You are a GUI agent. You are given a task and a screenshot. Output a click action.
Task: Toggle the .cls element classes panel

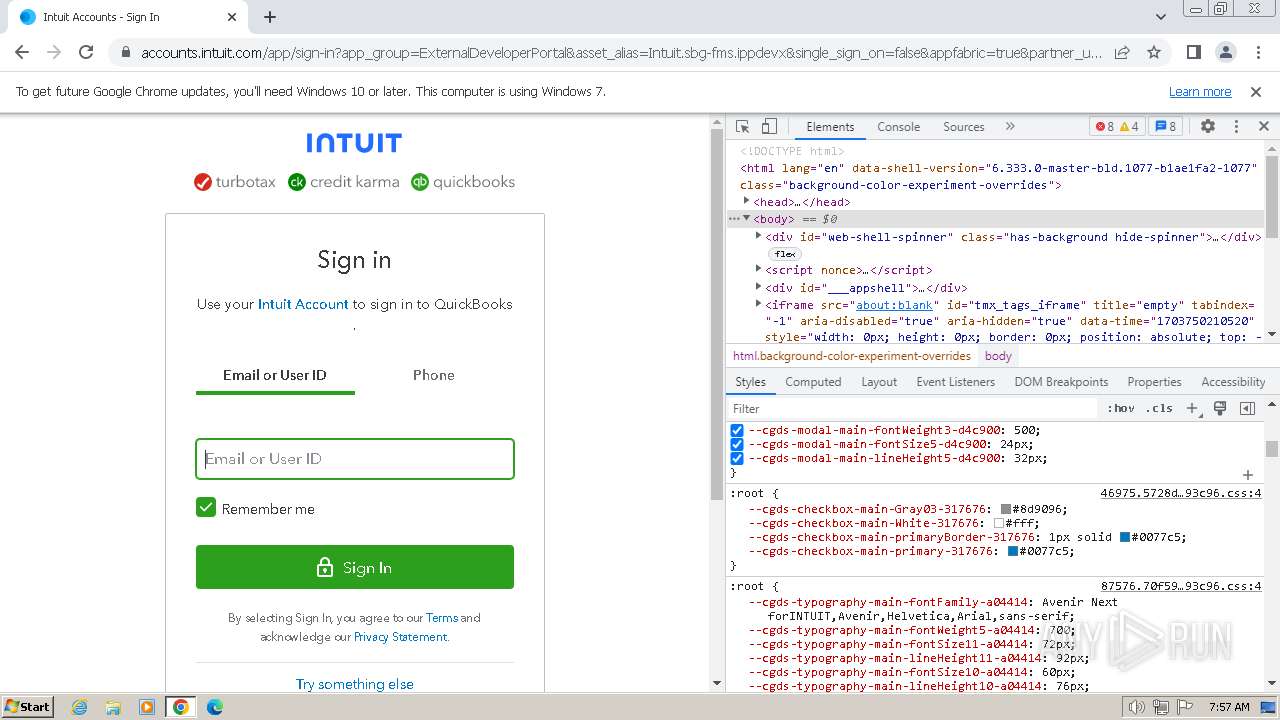pos(1160,409)
